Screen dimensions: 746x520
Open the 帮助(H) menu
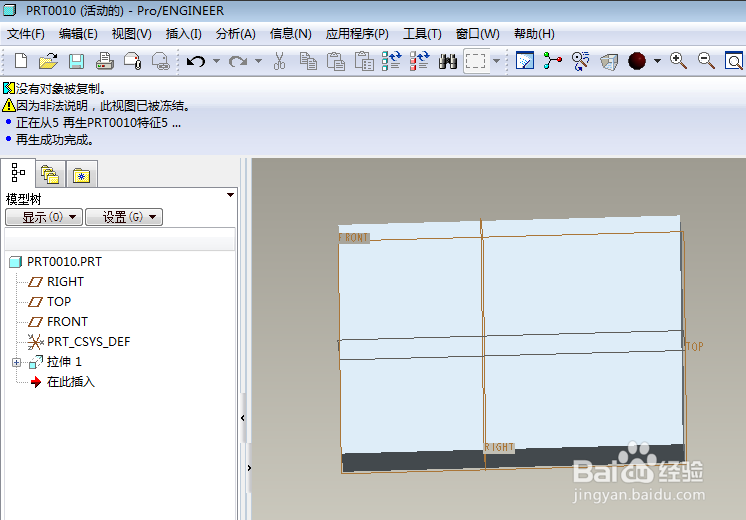(534, 34)
